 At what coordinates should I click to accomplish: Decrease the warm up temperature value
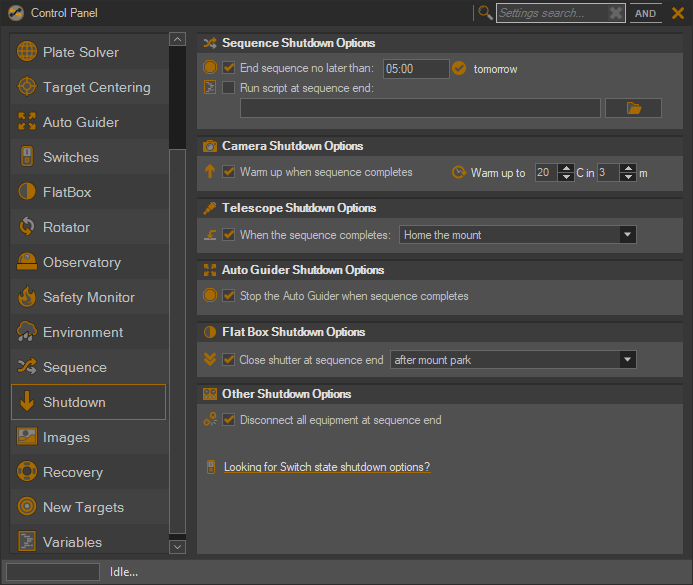(566, 177)
